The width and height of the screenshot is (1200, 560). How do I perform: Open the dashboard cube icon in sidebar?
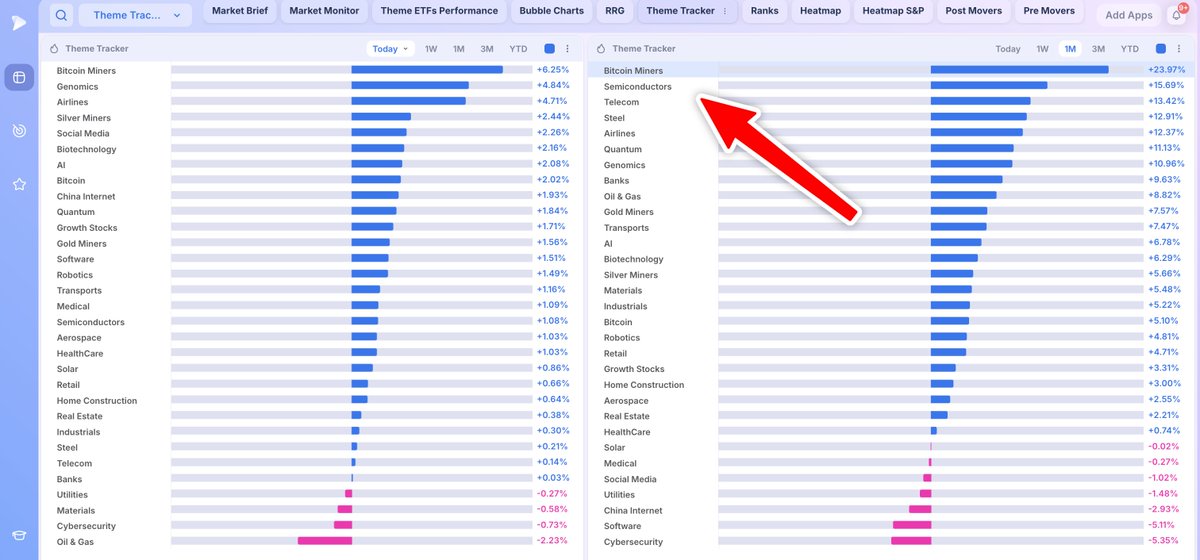point(19,77)
